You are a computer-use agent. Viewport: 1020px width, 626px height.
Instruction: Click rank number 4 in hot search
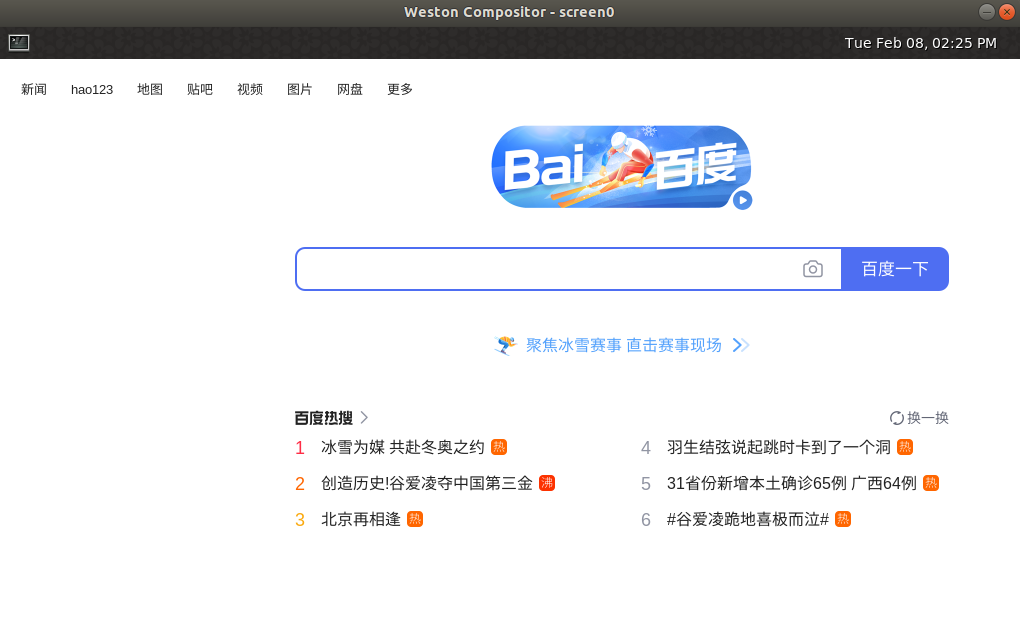[x=646, y=448]
